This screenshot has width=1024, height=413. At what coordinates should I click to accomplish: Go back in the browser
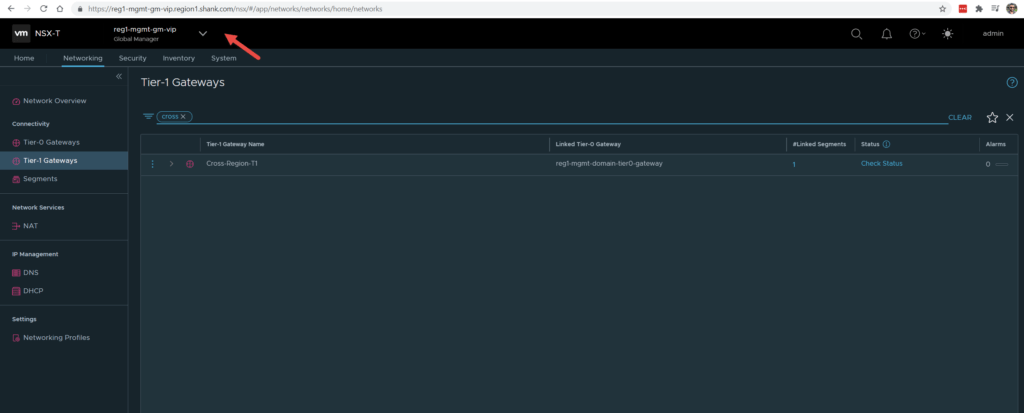10,9
